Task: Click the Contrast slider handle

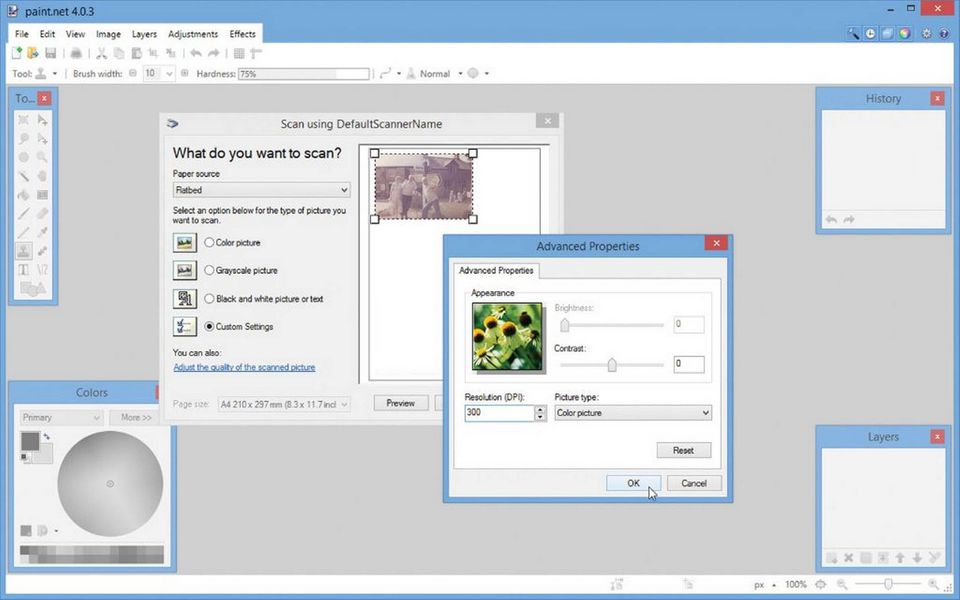Action: tap(612, 365)
